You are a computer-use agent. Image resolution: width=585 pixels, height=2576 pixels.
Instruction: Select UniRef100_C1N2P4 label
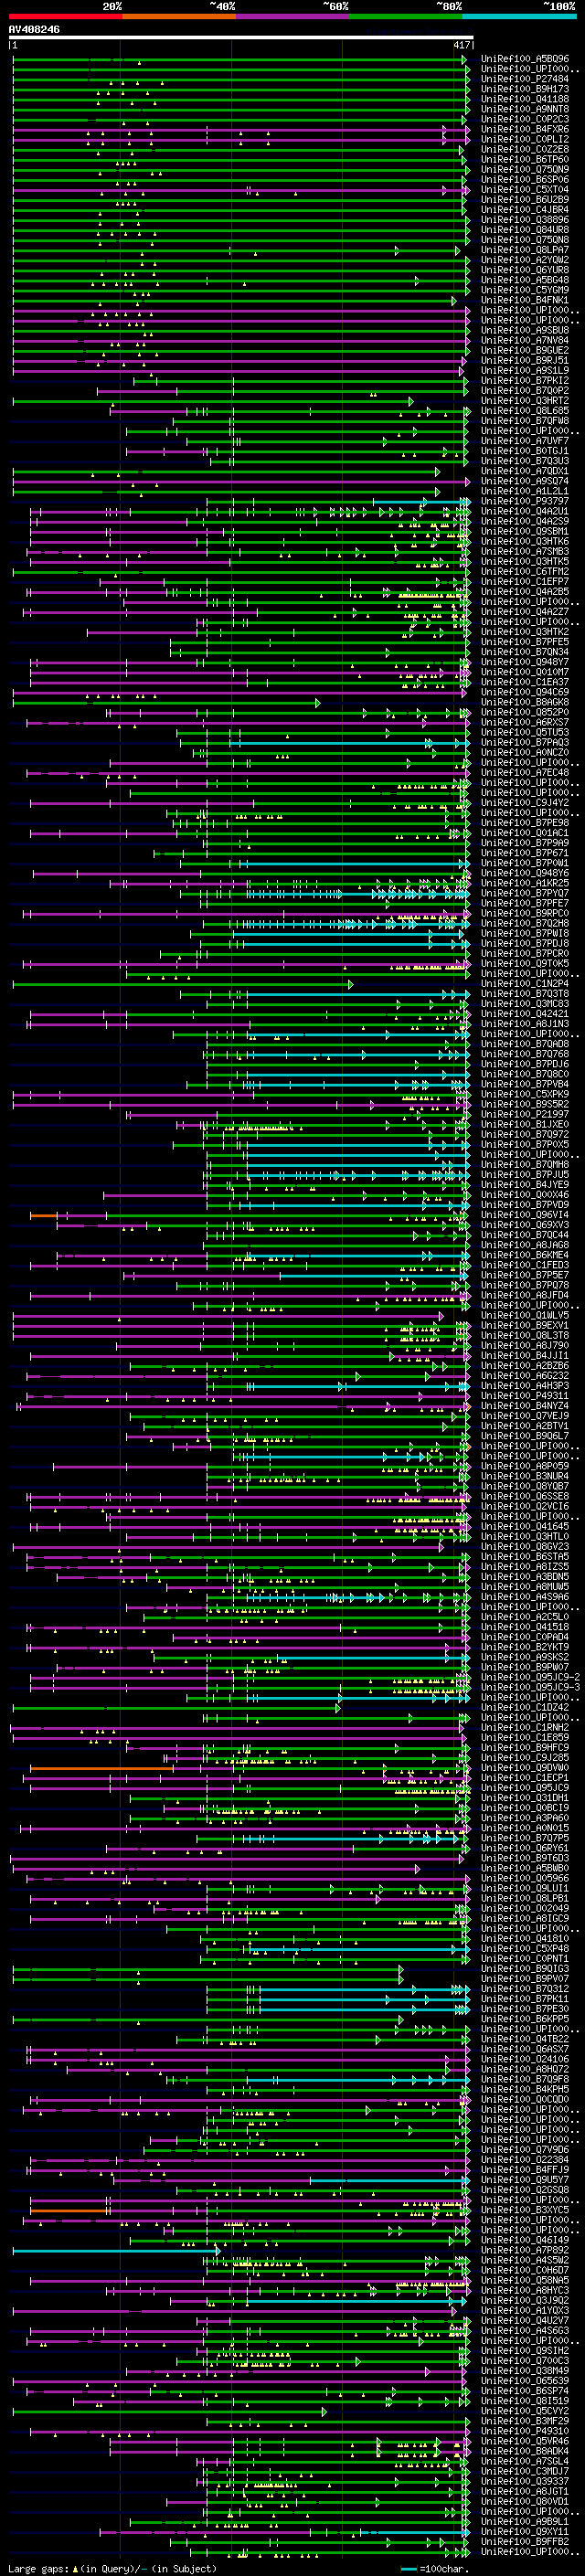[525, 983]
